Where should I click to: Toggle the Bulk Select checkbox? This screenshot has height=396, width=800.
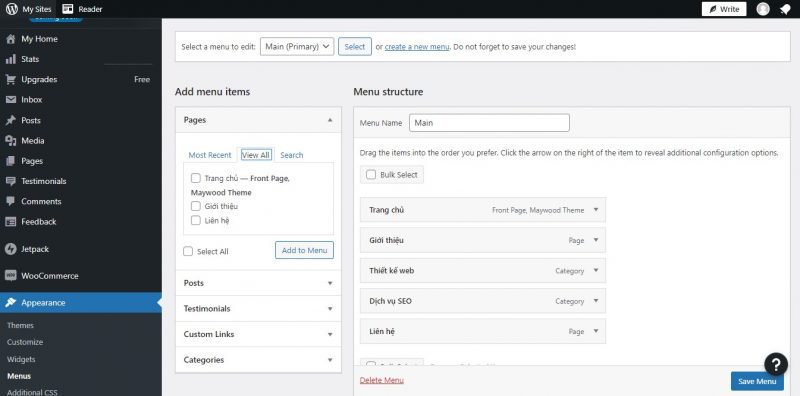pos(371,175)
